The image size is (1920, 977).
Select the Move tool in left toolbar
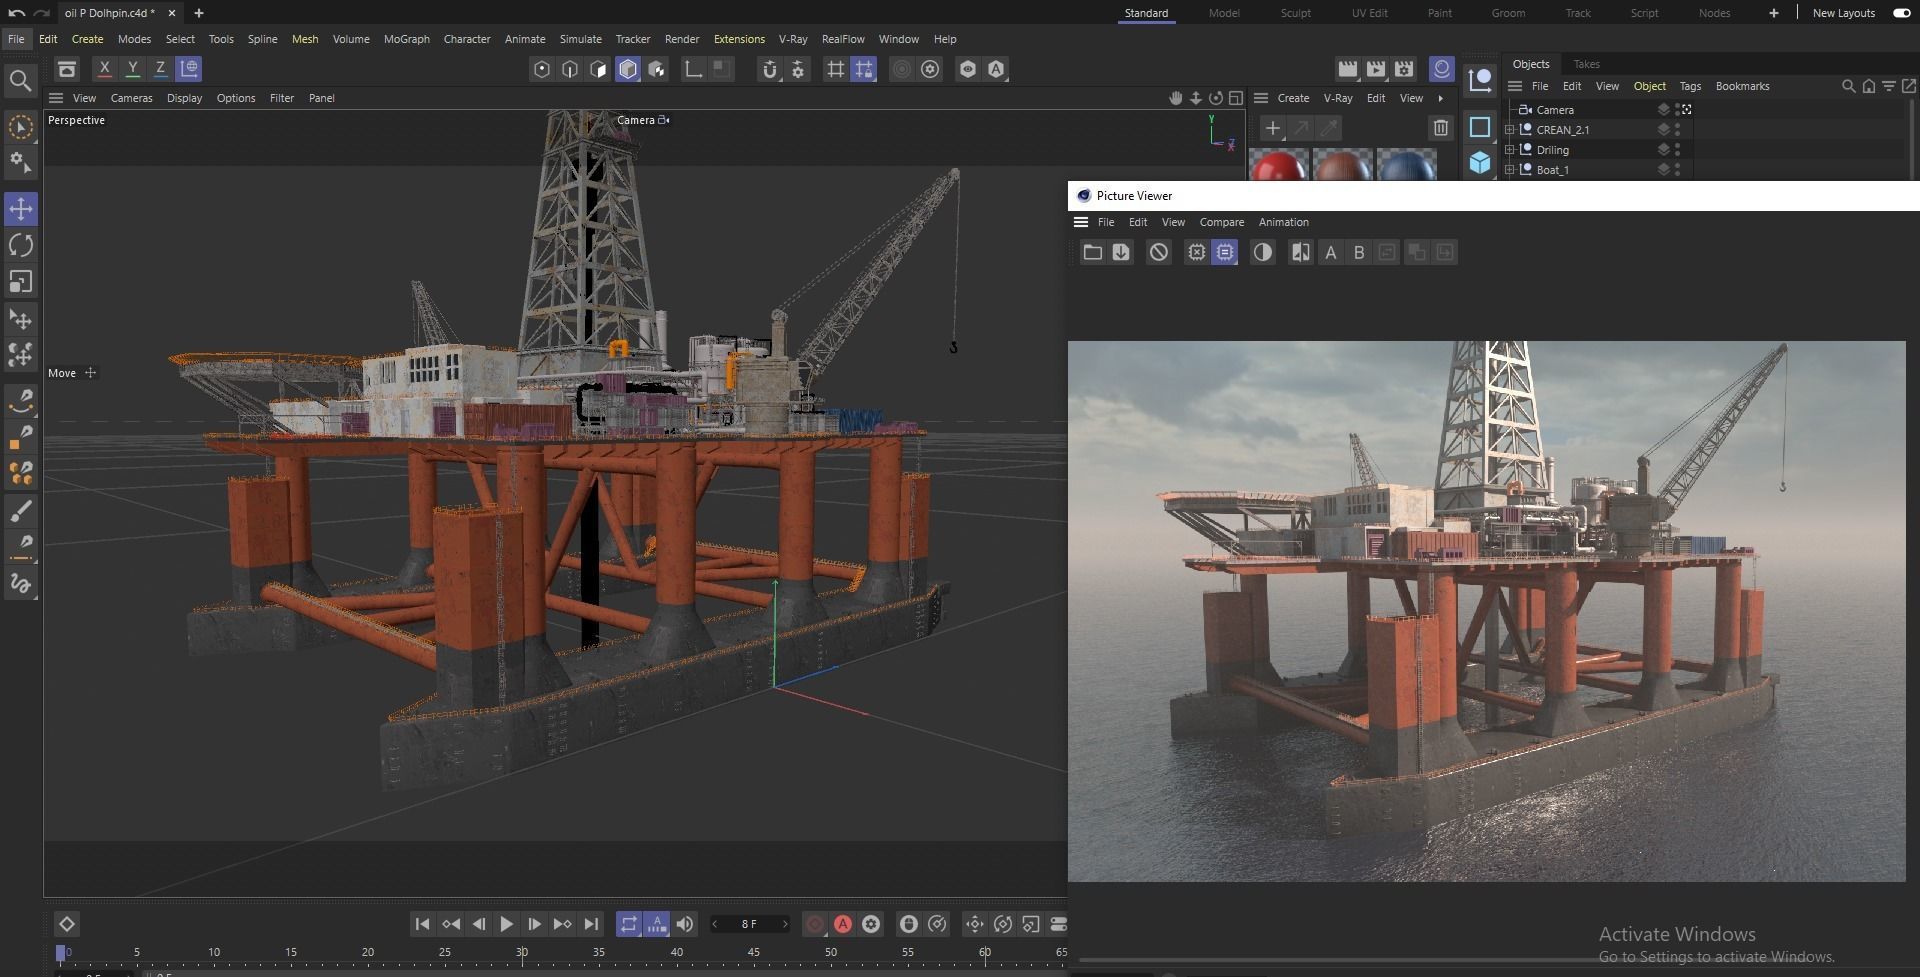21,209
